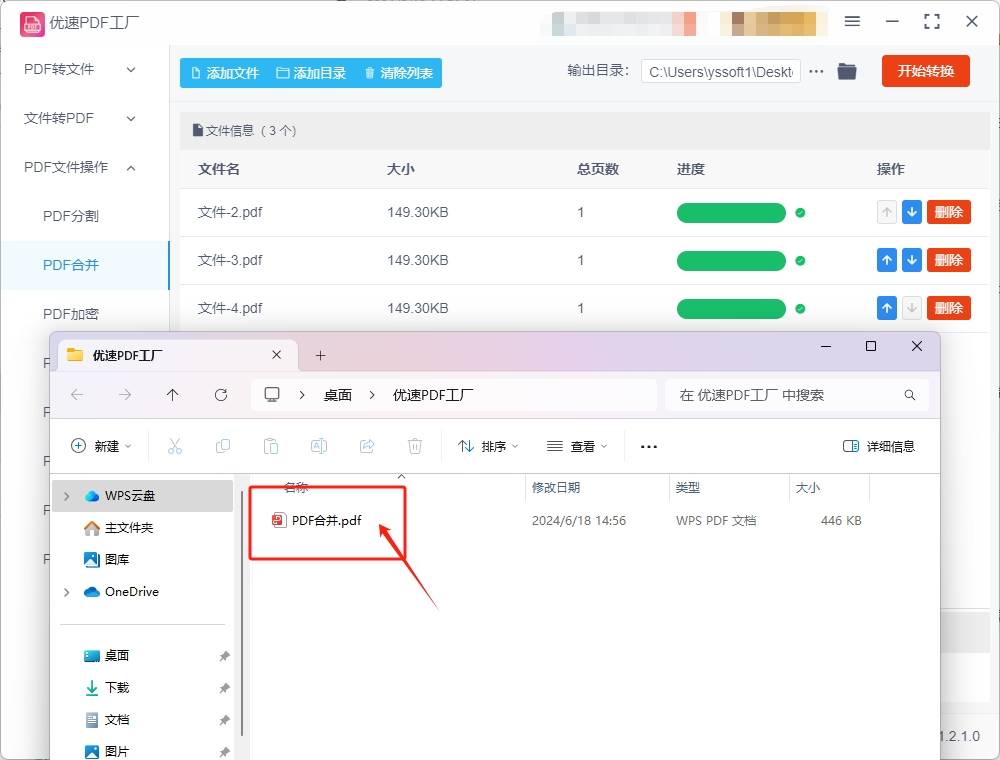This screenshot has width=1000, height=760.
Task: Move 文件-3.pdf up in the list
Action: tap(886, 260)
